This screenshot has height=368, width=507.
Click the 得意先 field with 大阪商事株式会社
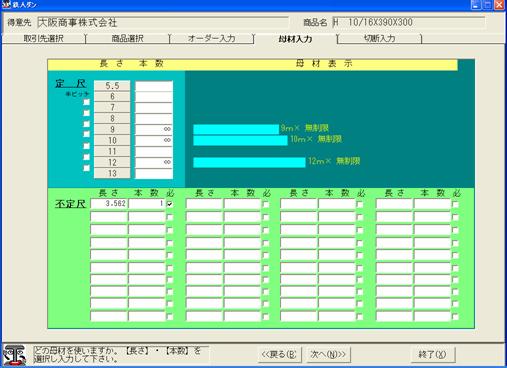tap(163, 23)
